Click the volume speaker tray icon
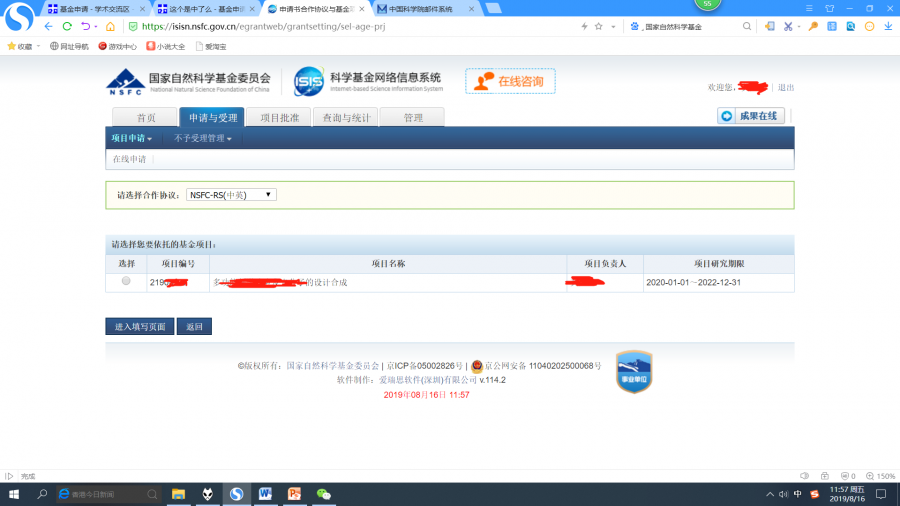Image resolution: width=900 pixels, height=506 pixels. [783, 494]
